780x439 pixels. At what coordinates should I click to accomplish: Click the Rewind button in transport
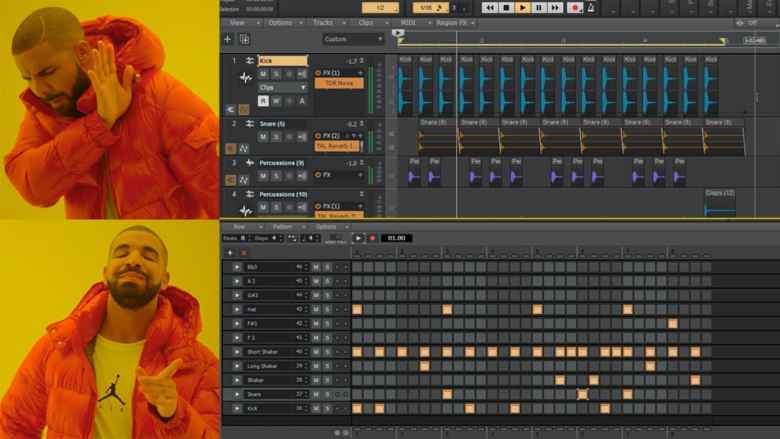coord(489,7)
